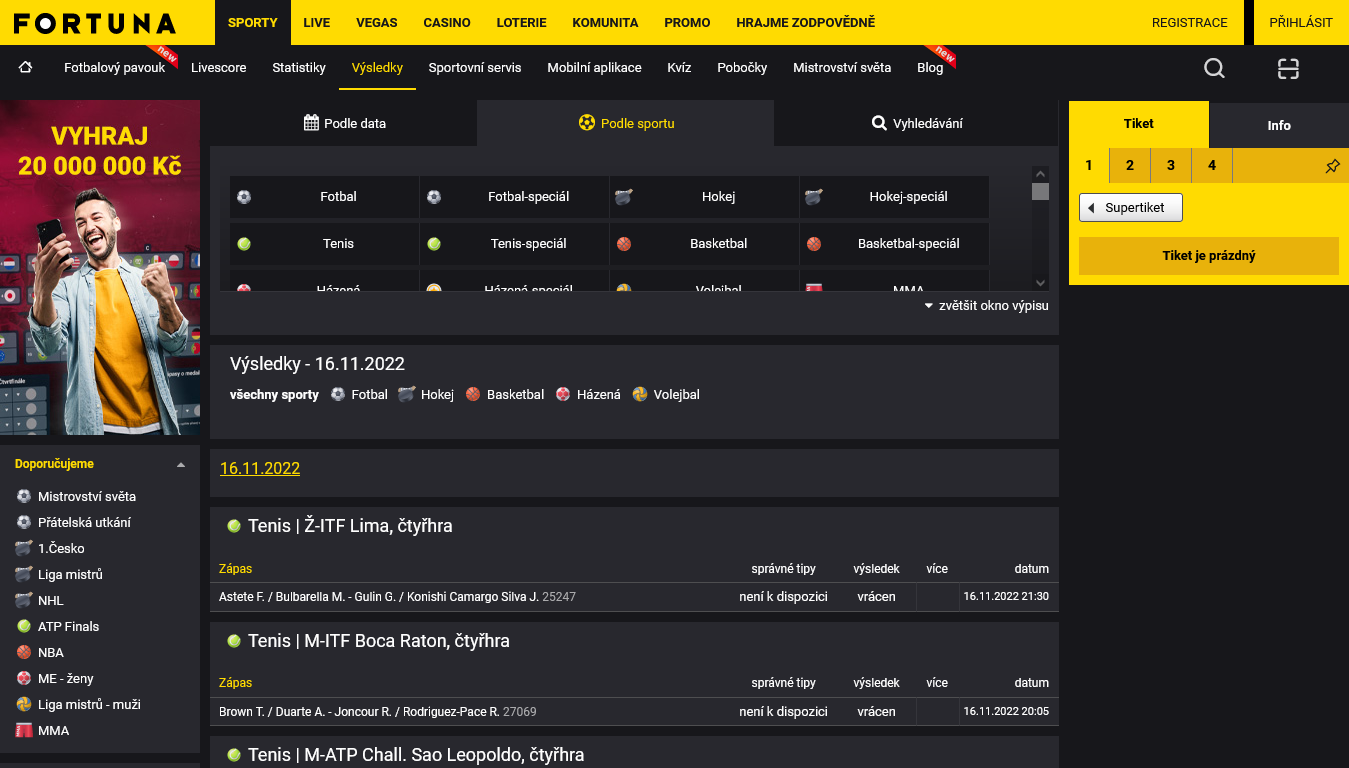Switch to ticket number 2
The image size is (1349, 768).
(x=1130, y=166)
